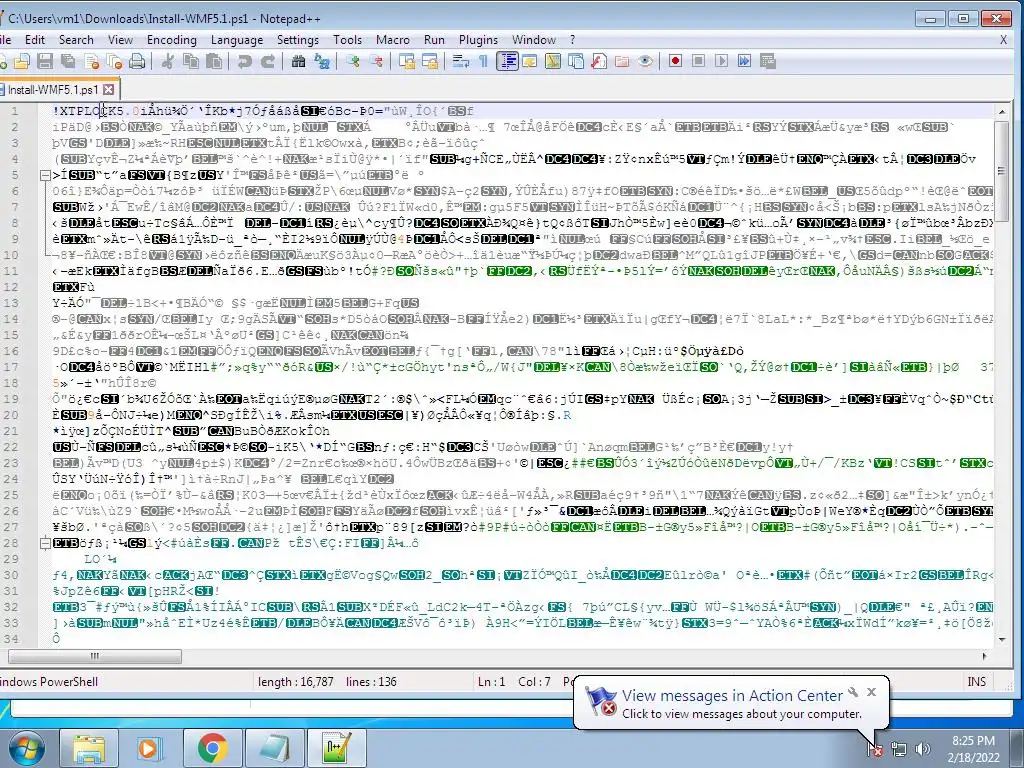Toggle the indent guide toolbar button
Screen dimensions: 1024x768
[507, 61]
